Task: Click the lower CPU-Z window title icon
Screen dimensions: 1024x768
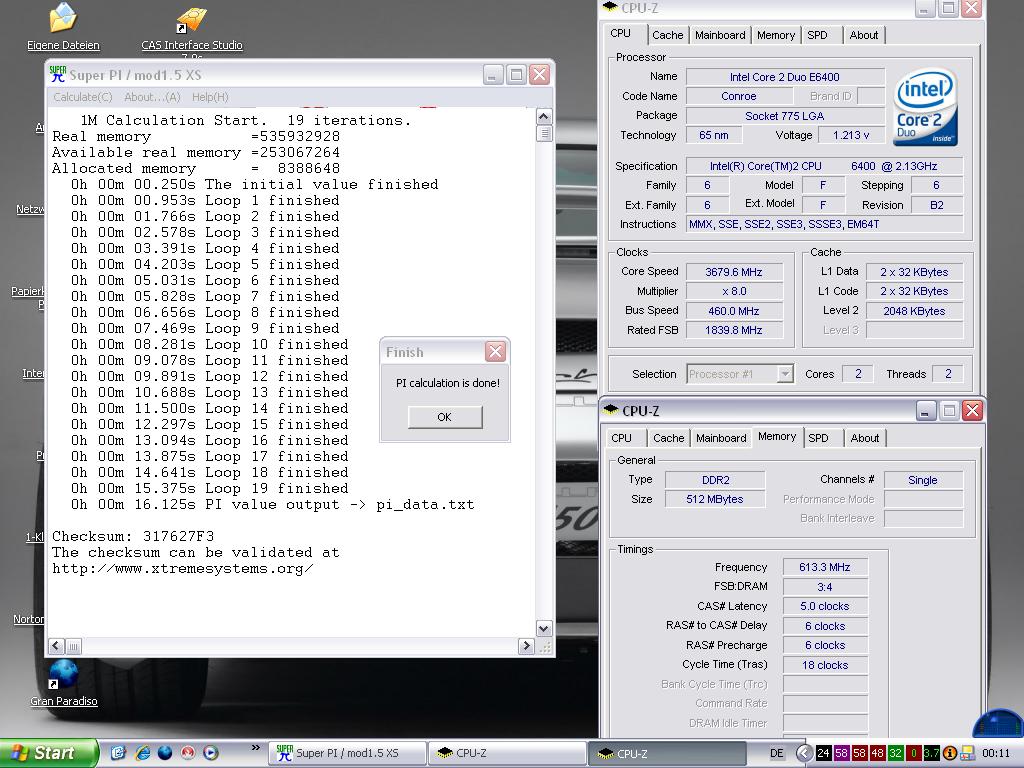Action: click(611, 410)
